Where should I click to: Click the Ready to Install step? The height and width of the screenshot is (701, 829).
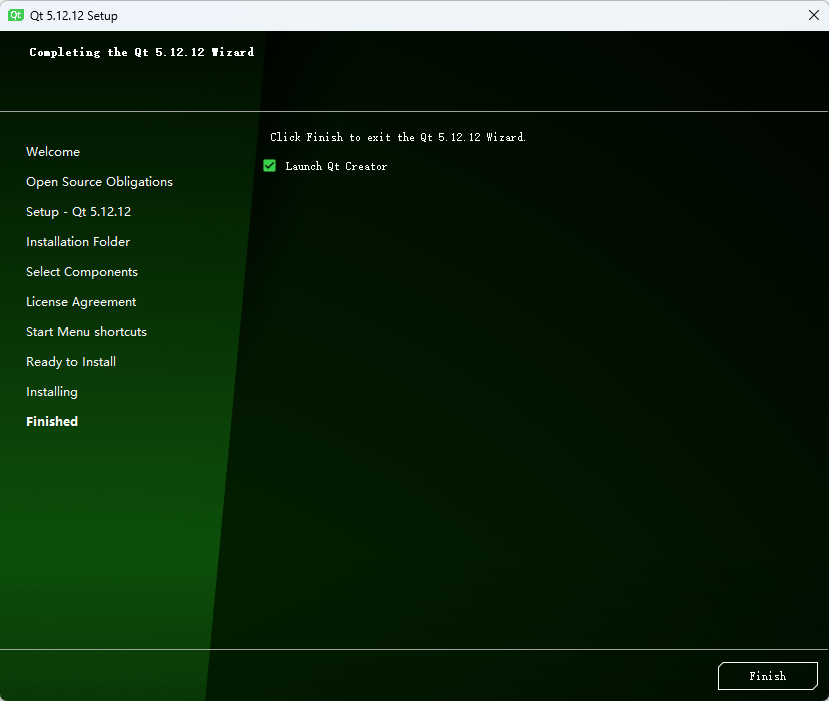pos(71,362)
